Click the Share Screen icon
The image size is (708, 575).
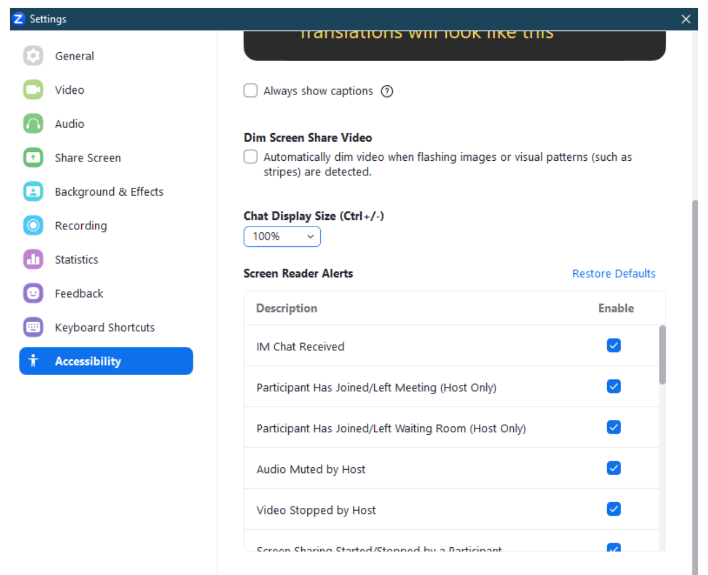click(33, 158)
